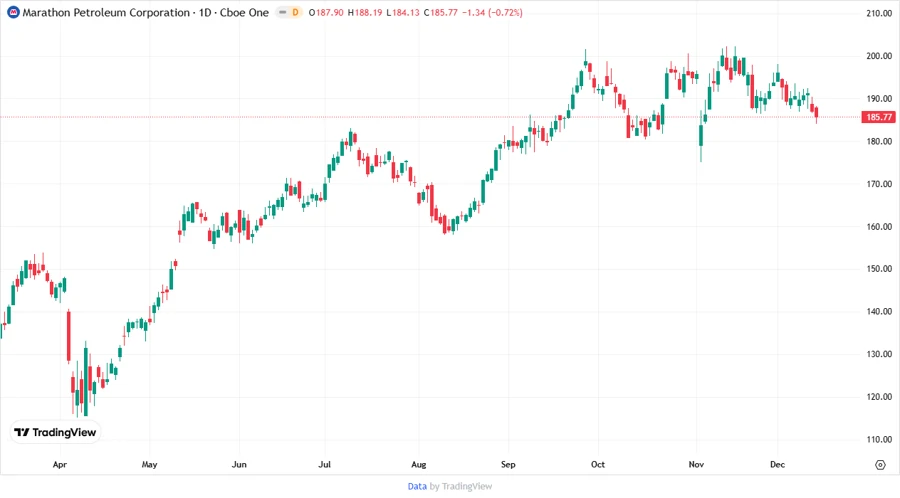Click the change value −1.34 (−0.72%)
900x498 pixels.
pyautogui.click(x=492, y=12)
